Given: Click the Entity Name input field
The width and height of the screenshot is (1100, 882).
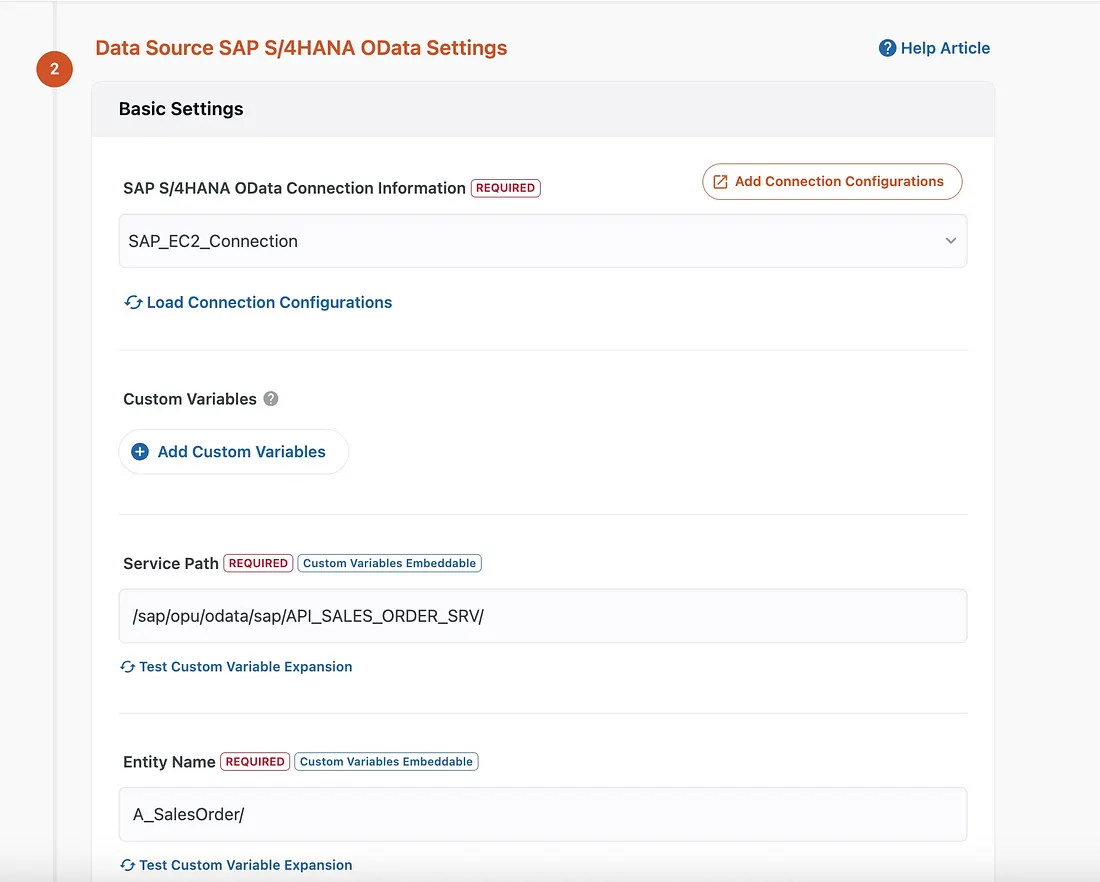Looking at the screenshot, I should [543, 815].
